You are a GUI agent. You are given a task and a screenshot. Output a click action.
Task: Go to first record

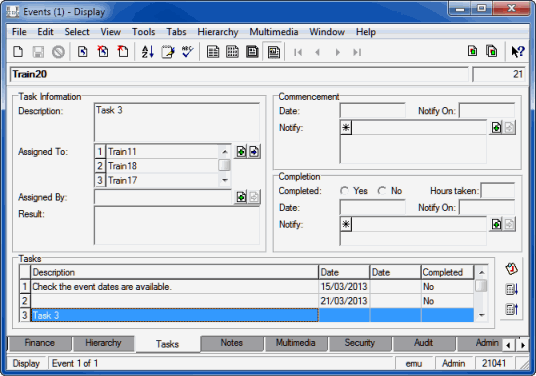(298, 52)
